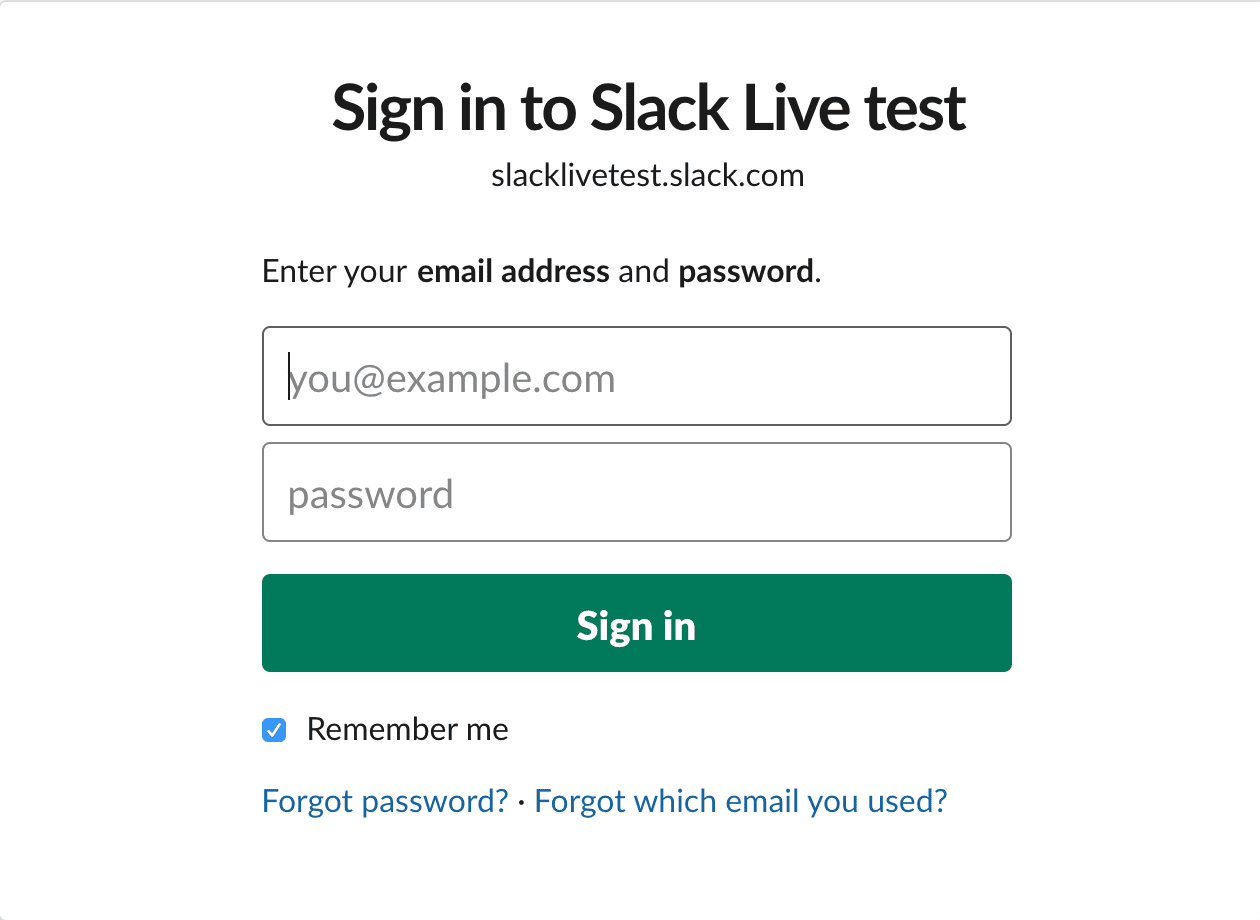Click the white 'Sign in' button label
This screenshot has width=1260, height=920.
(x=636, y=625)
